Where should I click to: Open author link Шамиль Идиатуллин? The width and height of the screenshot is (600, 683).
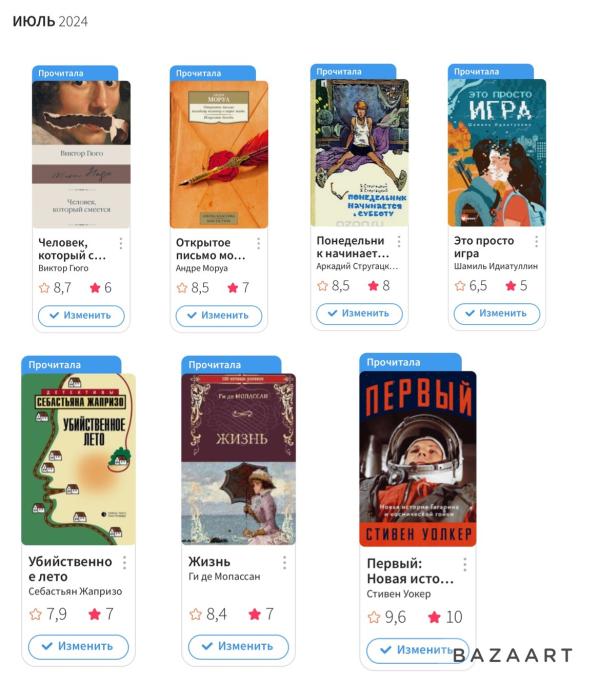click(496, 266)
